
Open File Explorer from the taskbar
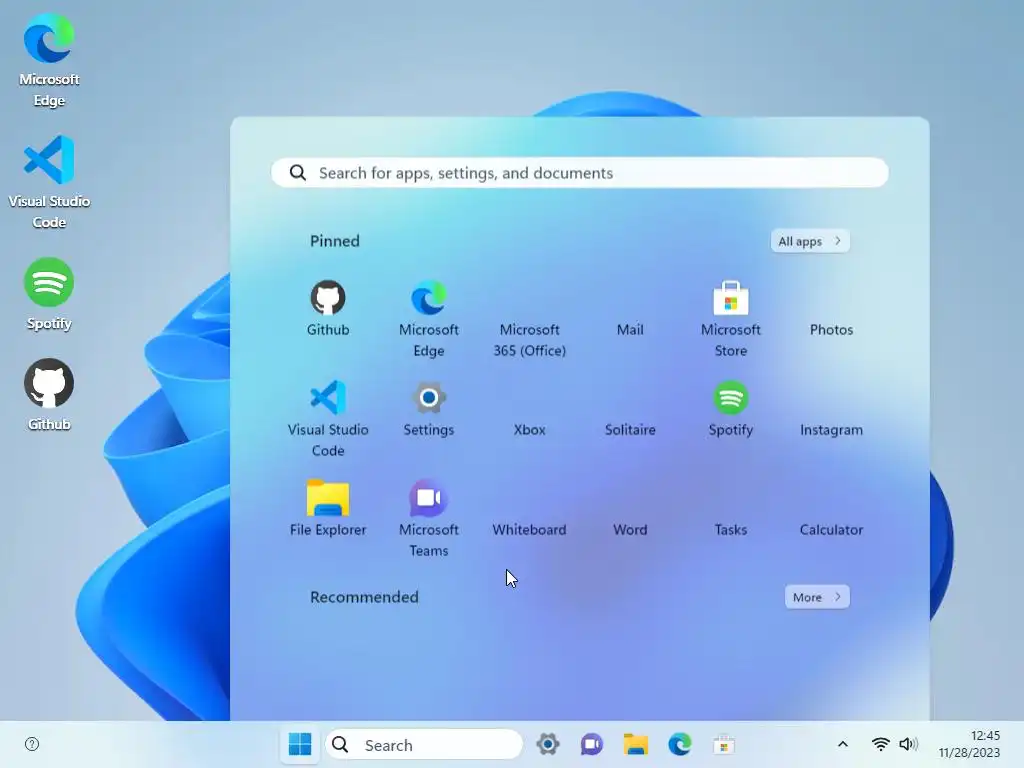pos(635,744)
